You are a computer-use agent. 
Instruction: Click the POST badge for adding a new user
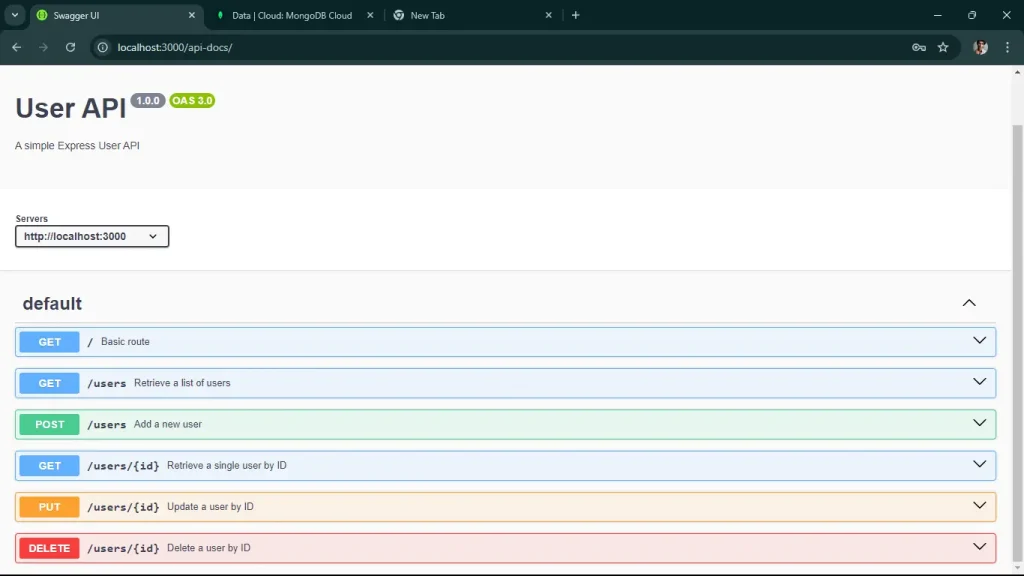(x=48, y=423)
